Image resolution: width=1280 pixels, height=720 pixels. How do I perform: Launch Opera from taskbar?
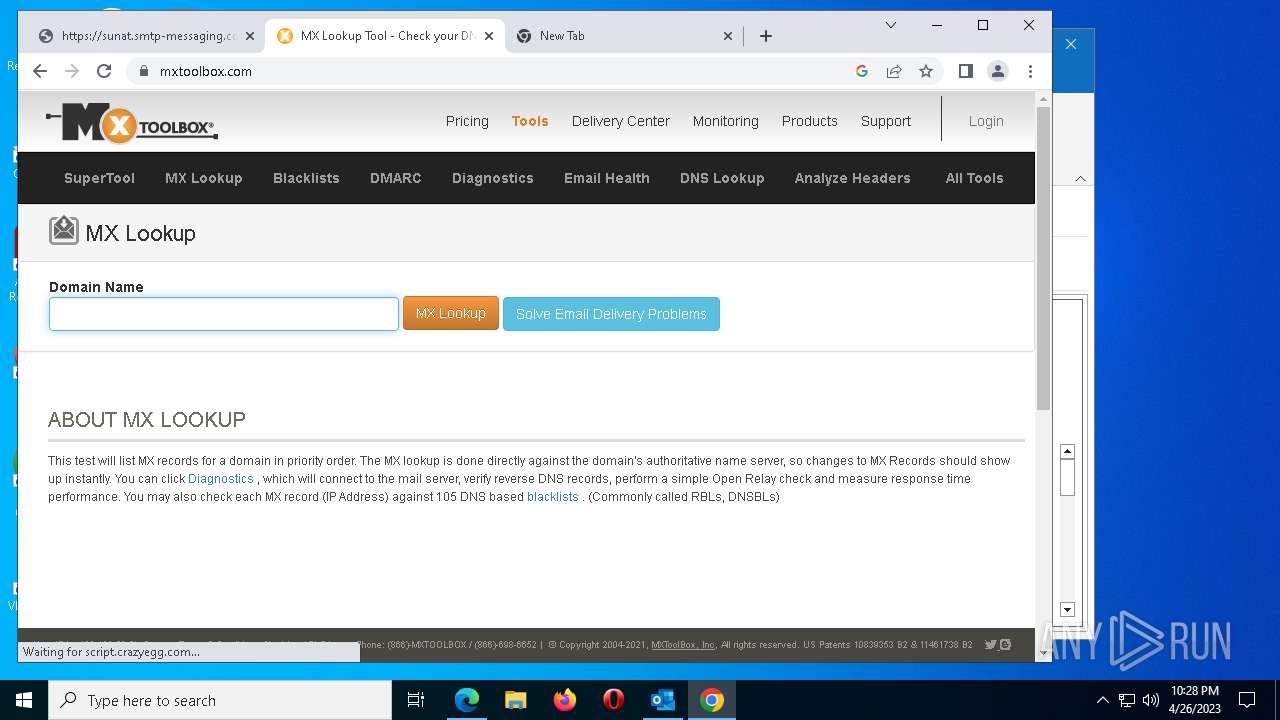click(x=614, y=700)
